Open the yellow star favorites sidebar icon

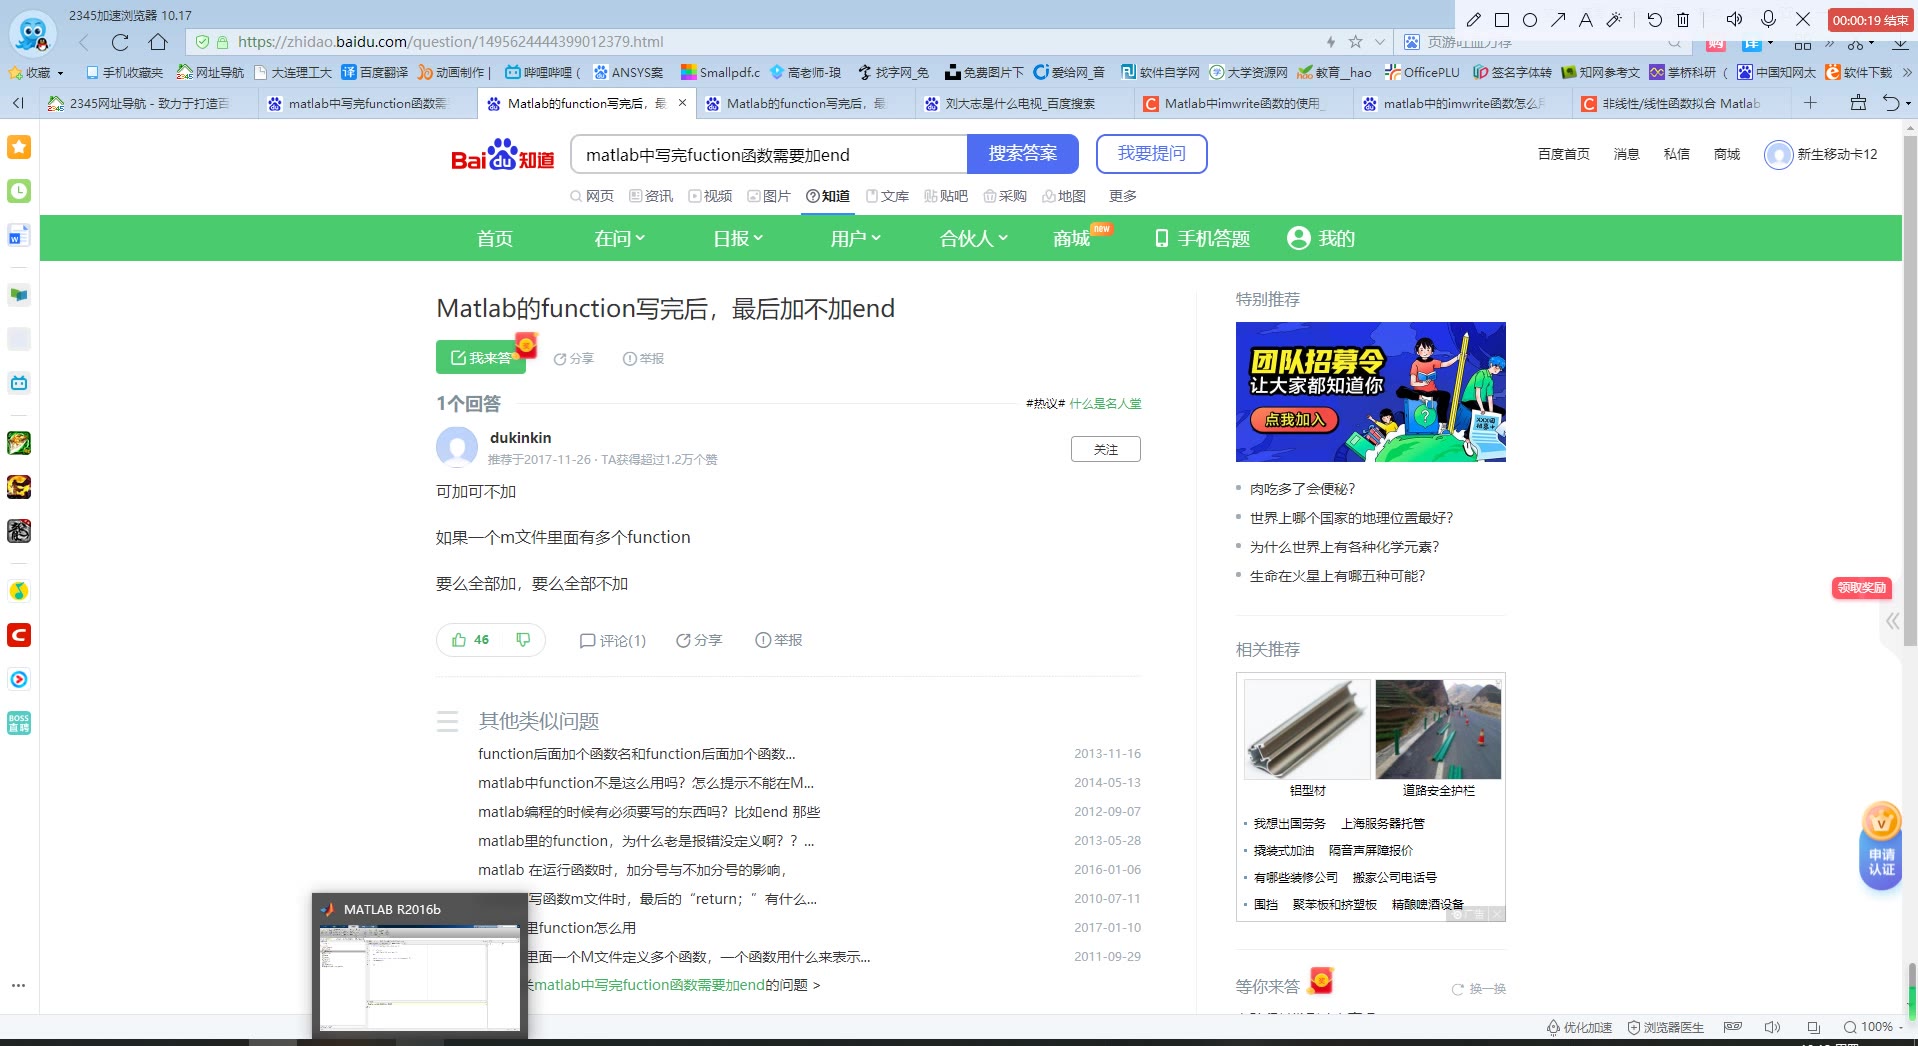[19, 147]
